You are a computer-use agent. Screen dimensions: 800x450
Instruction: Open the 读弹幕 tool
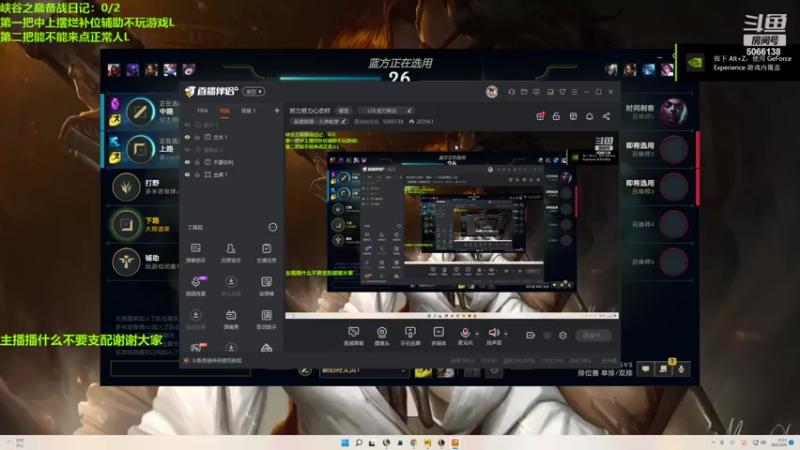click(266, 286)
